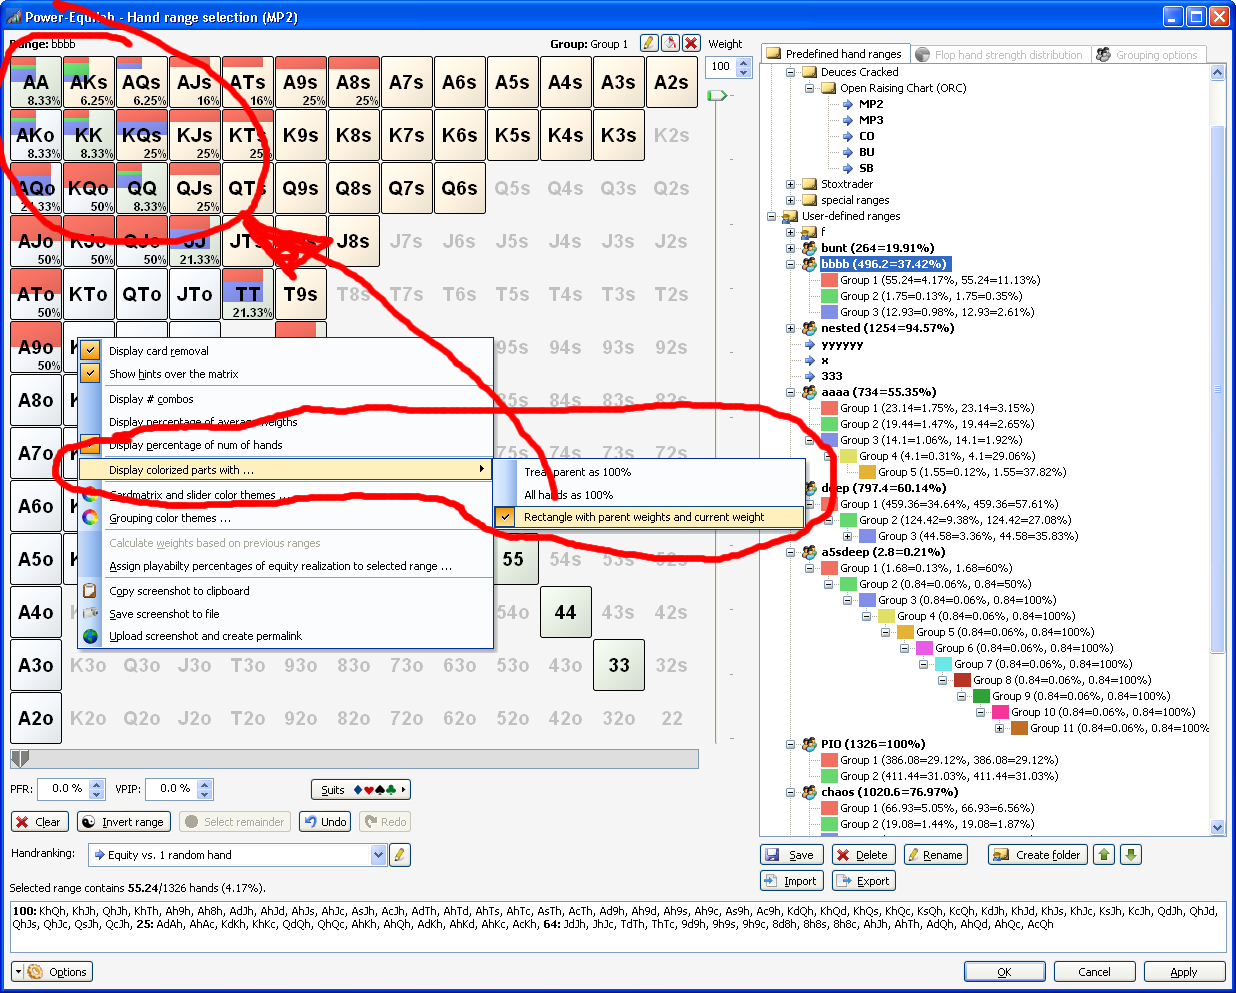Expand Group 11 under a5sdeep

click(x=999, y=728)
